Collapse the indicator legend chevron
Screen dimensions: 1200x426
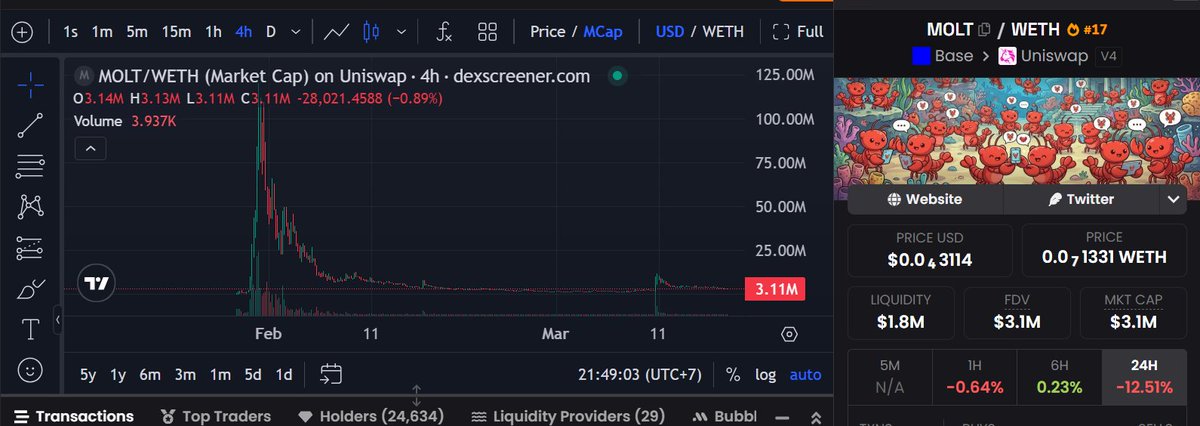pyautogui.click(x=89, y=149)
